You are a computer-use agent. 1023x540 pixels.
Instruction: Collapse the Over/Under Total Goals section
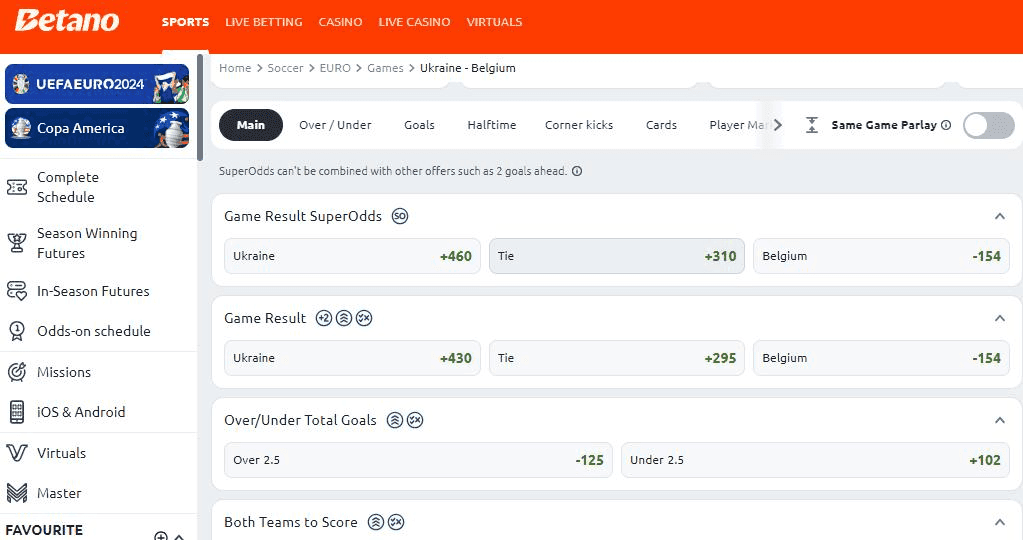[x=999, y=420]
